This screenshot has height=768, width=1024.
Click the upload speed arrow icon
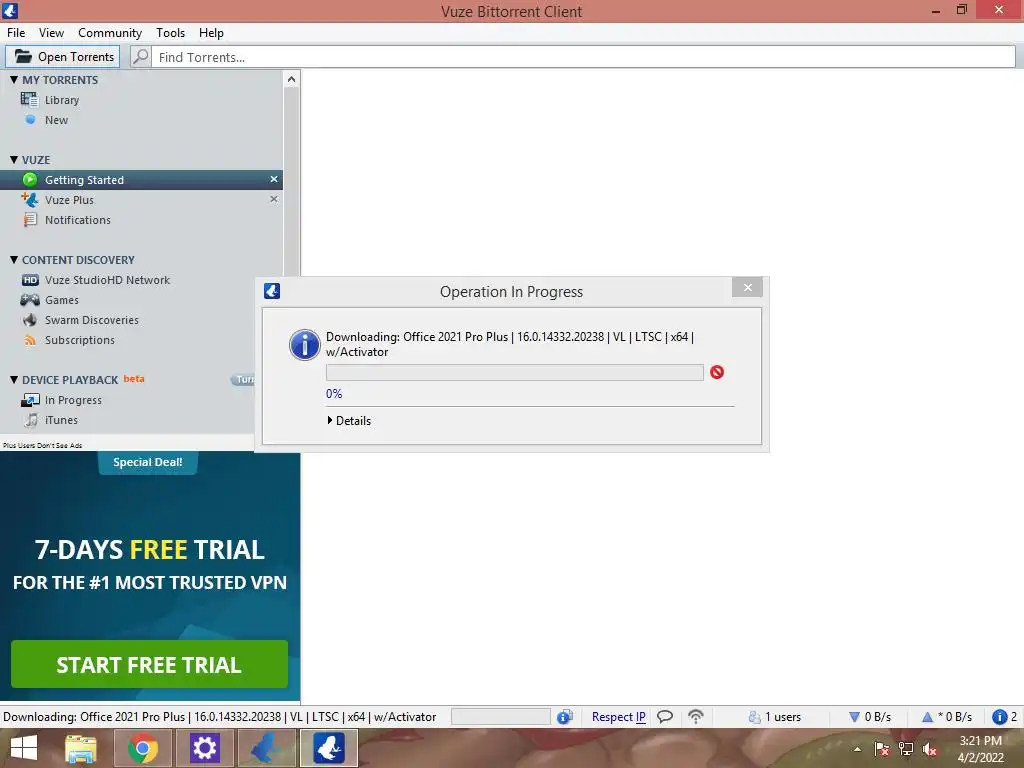click(x=927, y=717)
